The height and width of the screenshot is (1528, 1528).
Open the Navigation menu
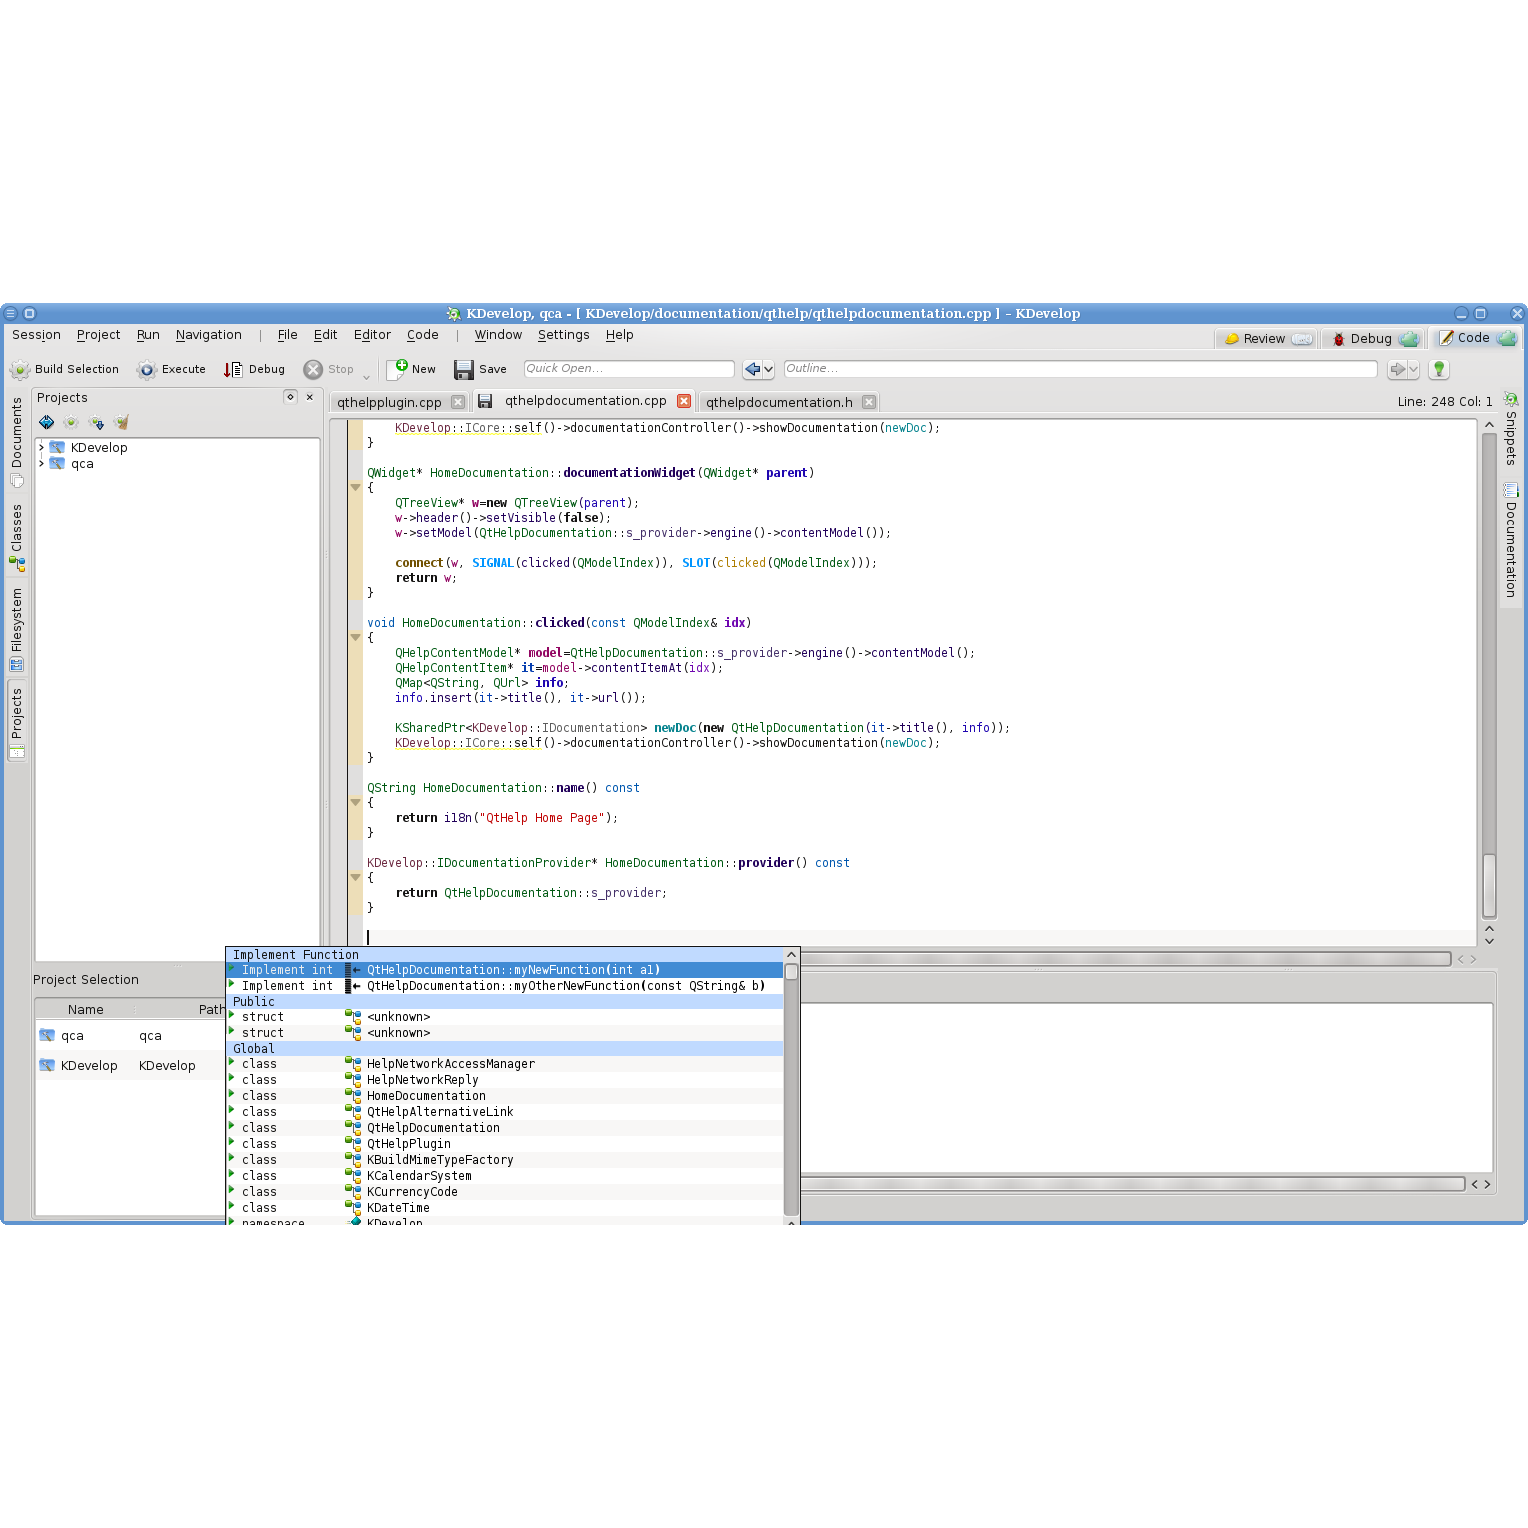[x=208, y=335]
